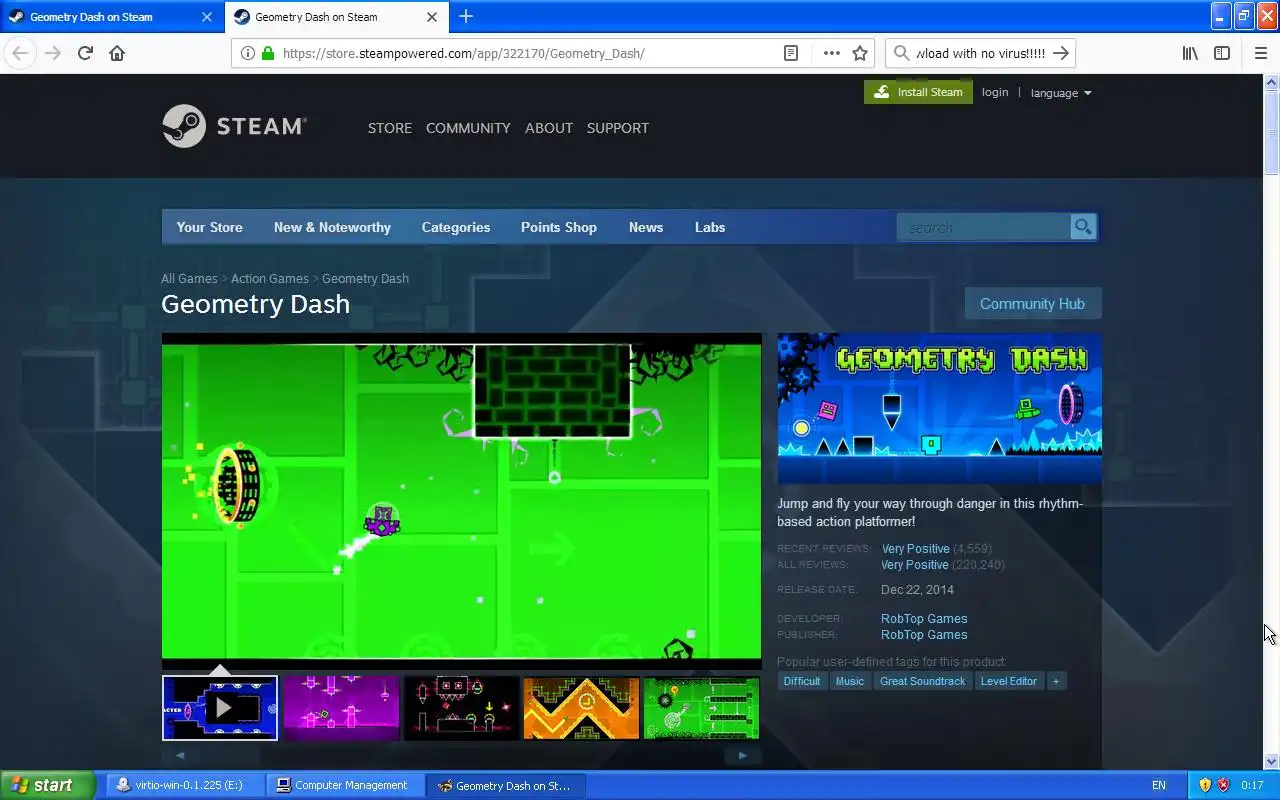Click the green padlock site info icon
The image size is (1280, 800).
pyautogui.click(x=268, y=53)
